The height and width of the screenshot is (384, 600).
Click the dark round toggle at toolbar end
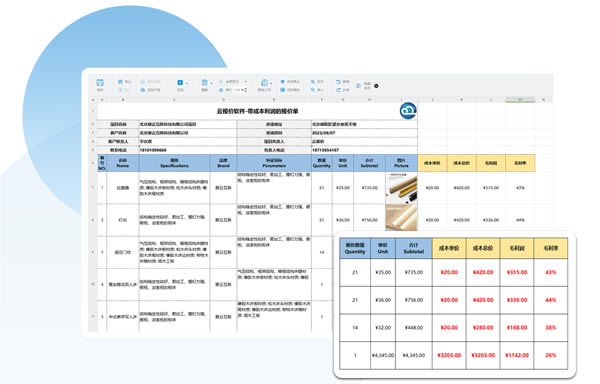pos(376,86)
